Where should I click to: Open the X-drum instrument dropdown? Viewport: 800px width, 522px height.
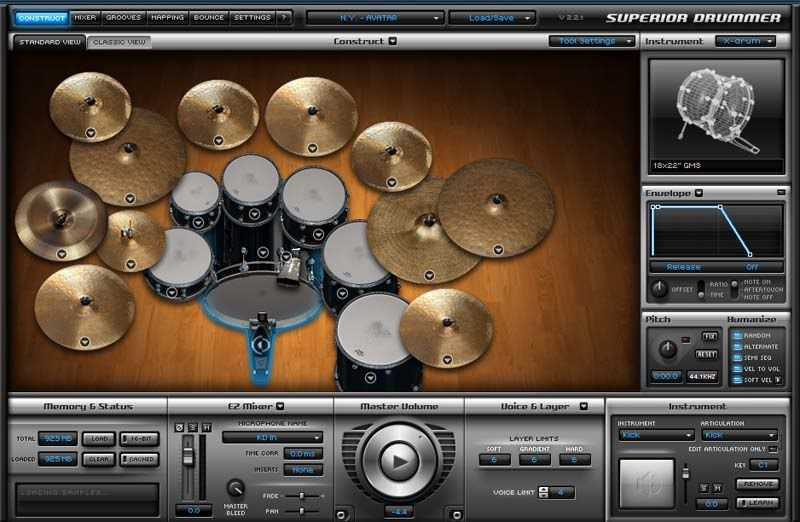(746, 41)
